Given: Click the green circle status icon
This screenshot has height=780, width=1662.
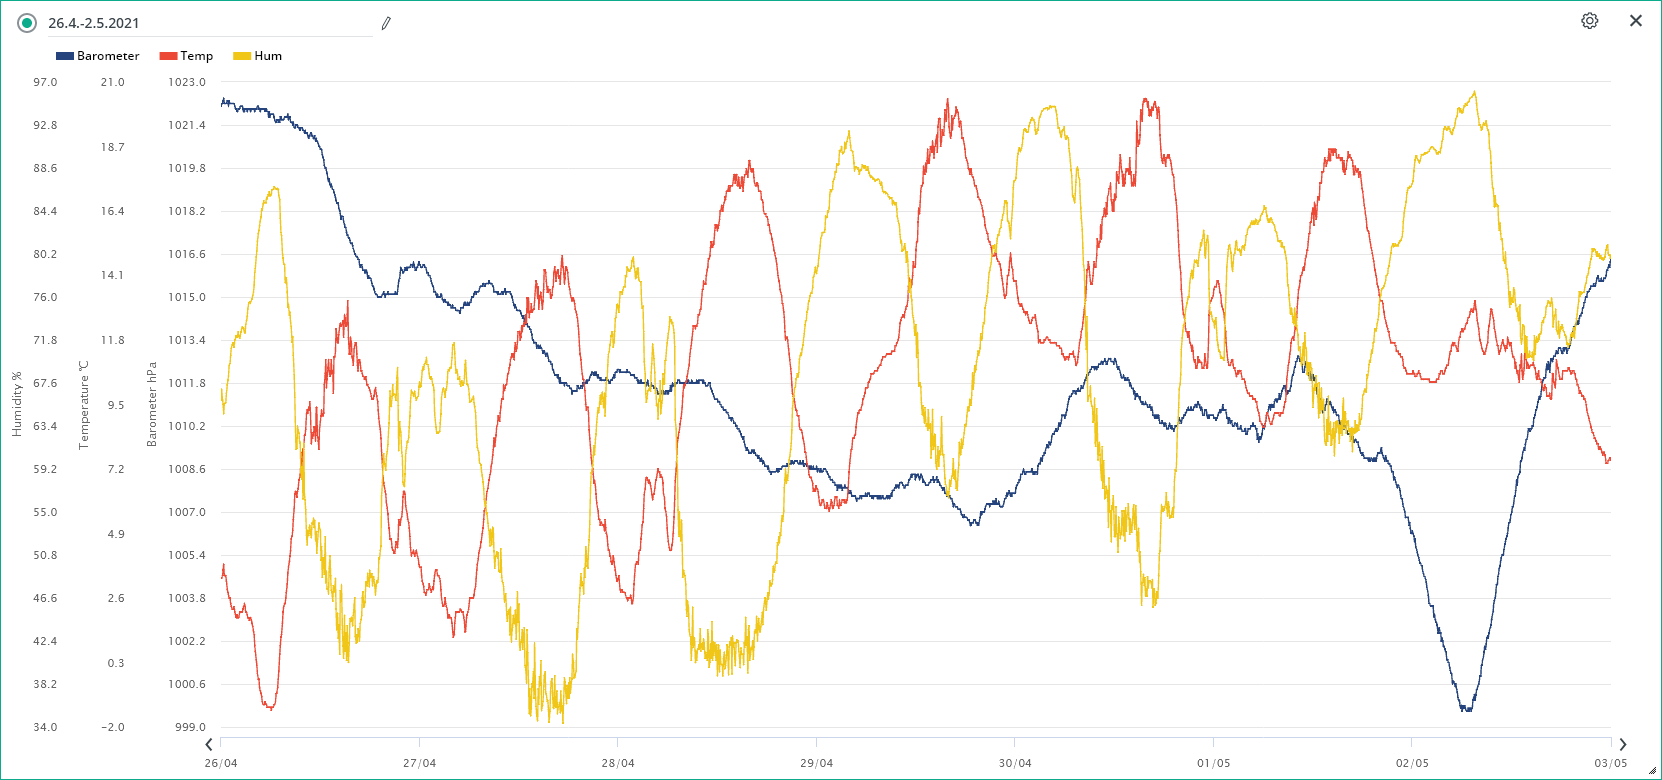Looking at the screenshot, I should tap(27, 23).
